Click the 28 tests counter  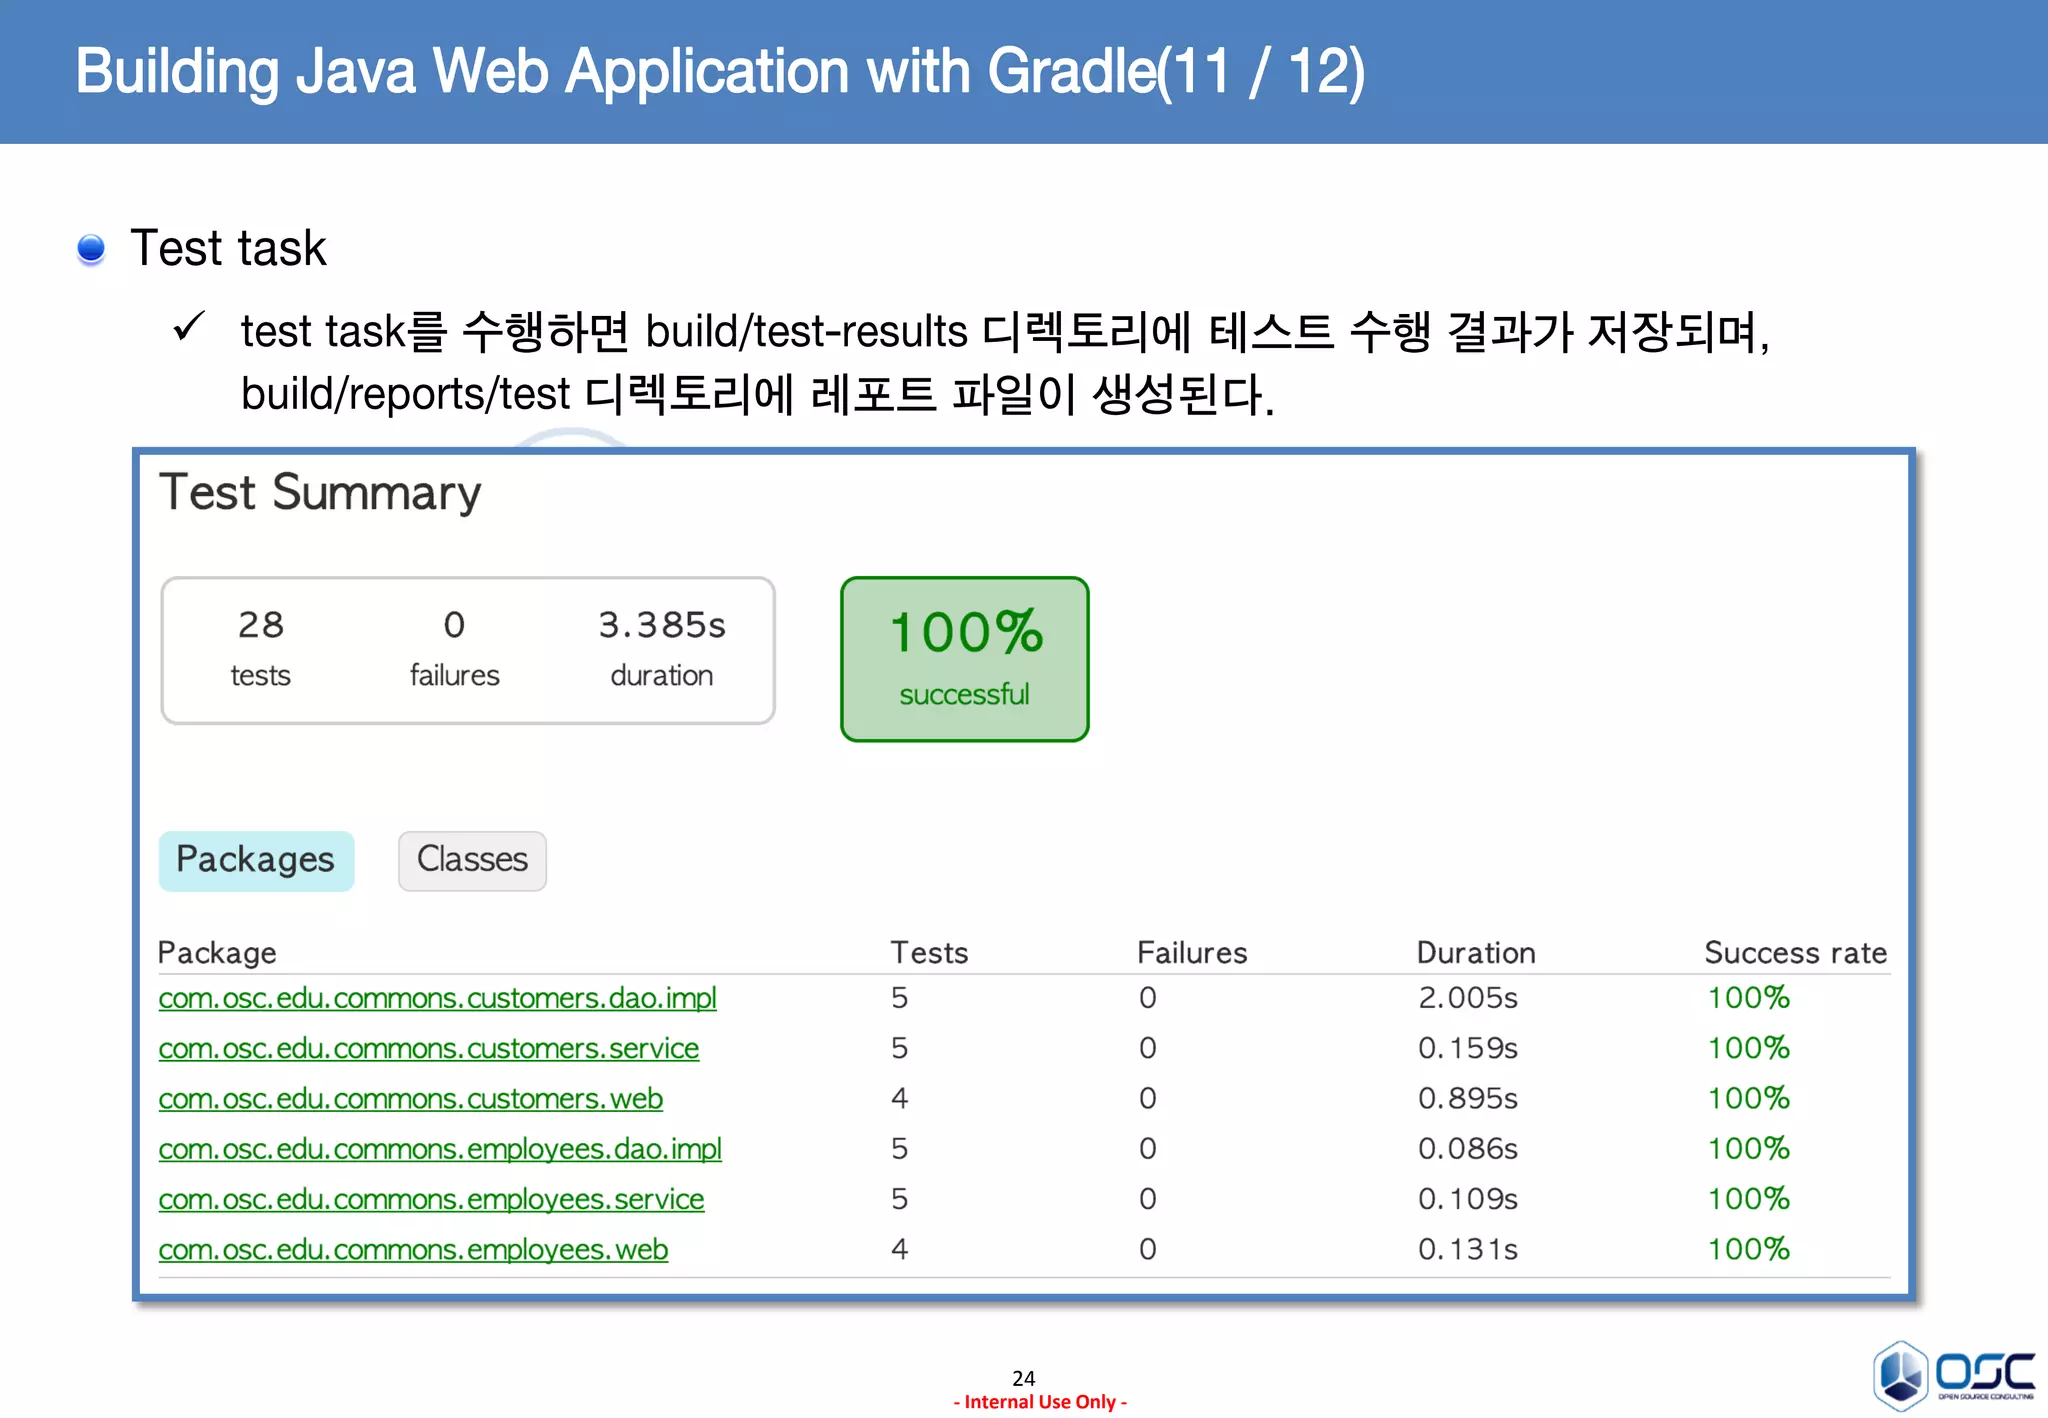(261, 648)
